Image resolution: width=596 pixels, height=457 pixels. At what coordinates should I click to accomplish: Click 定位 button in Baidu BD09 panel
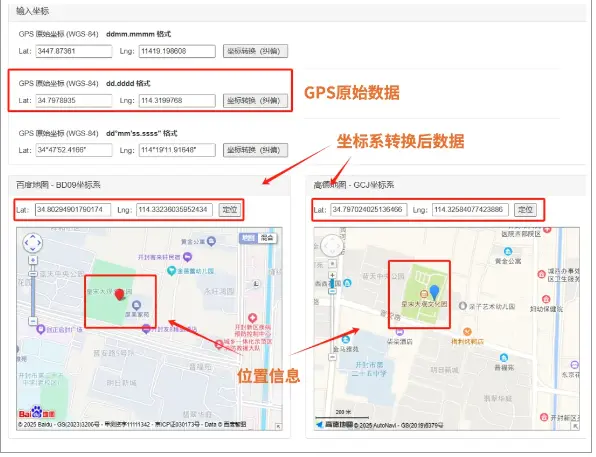230,209
